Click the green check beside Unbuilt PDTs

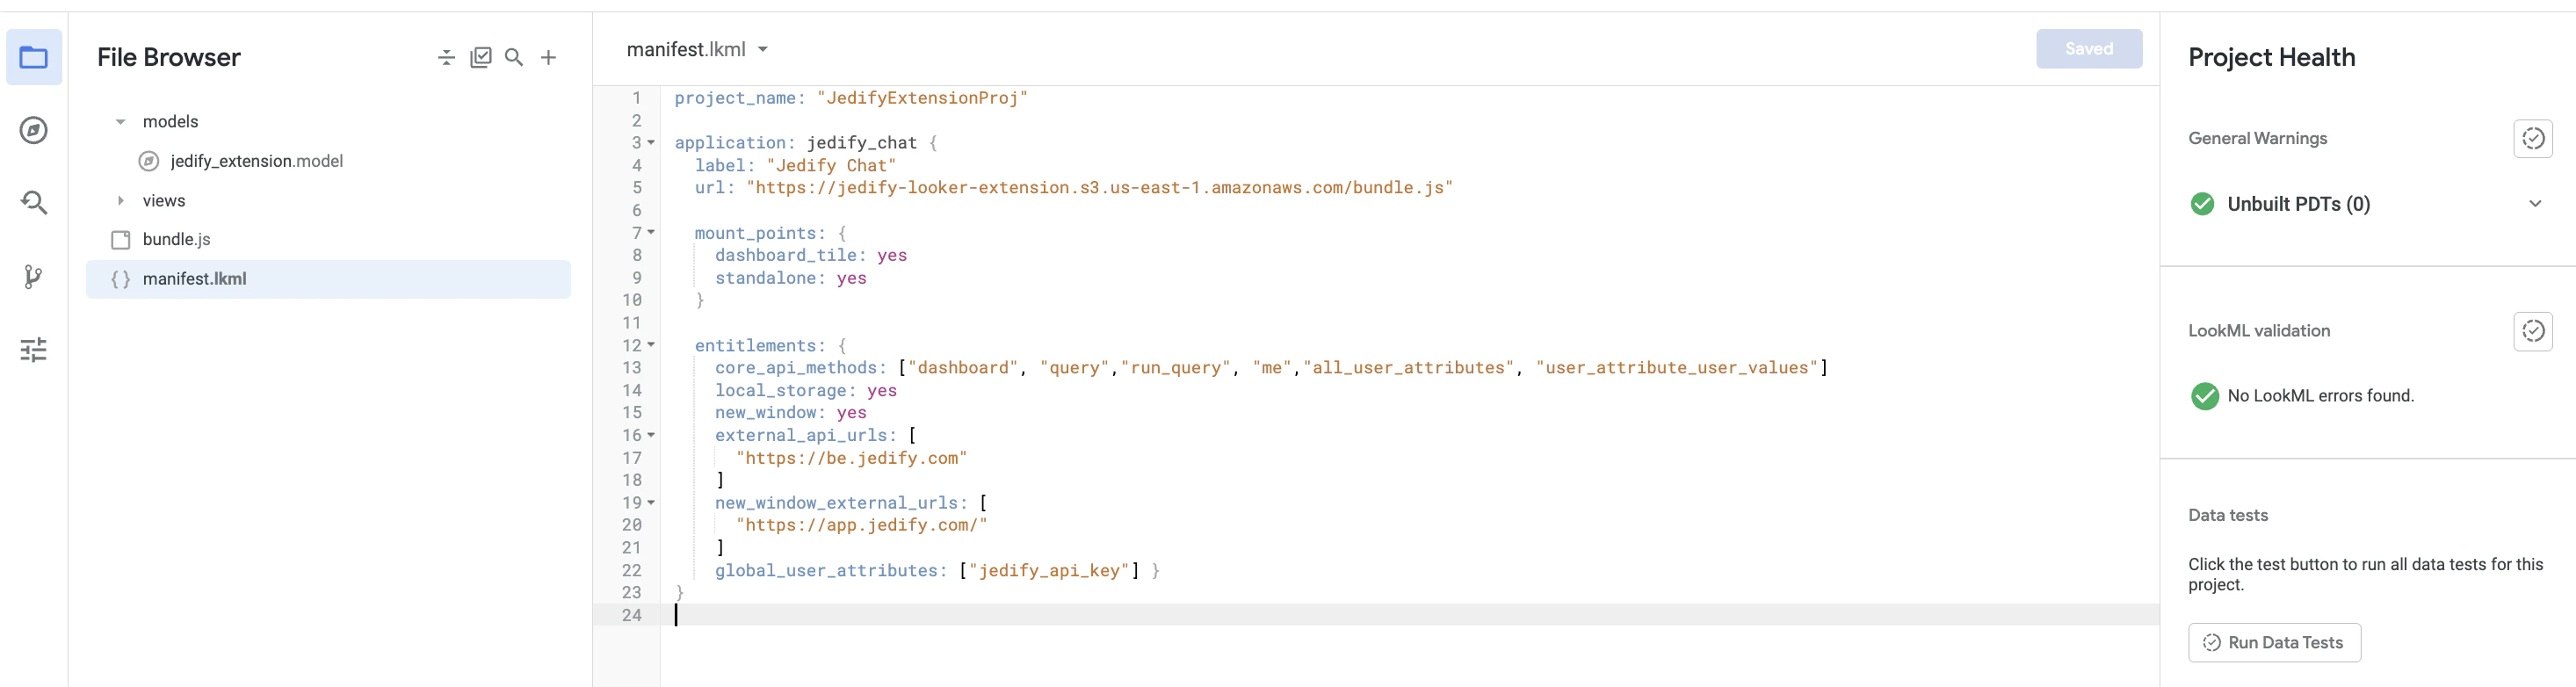2202,204
